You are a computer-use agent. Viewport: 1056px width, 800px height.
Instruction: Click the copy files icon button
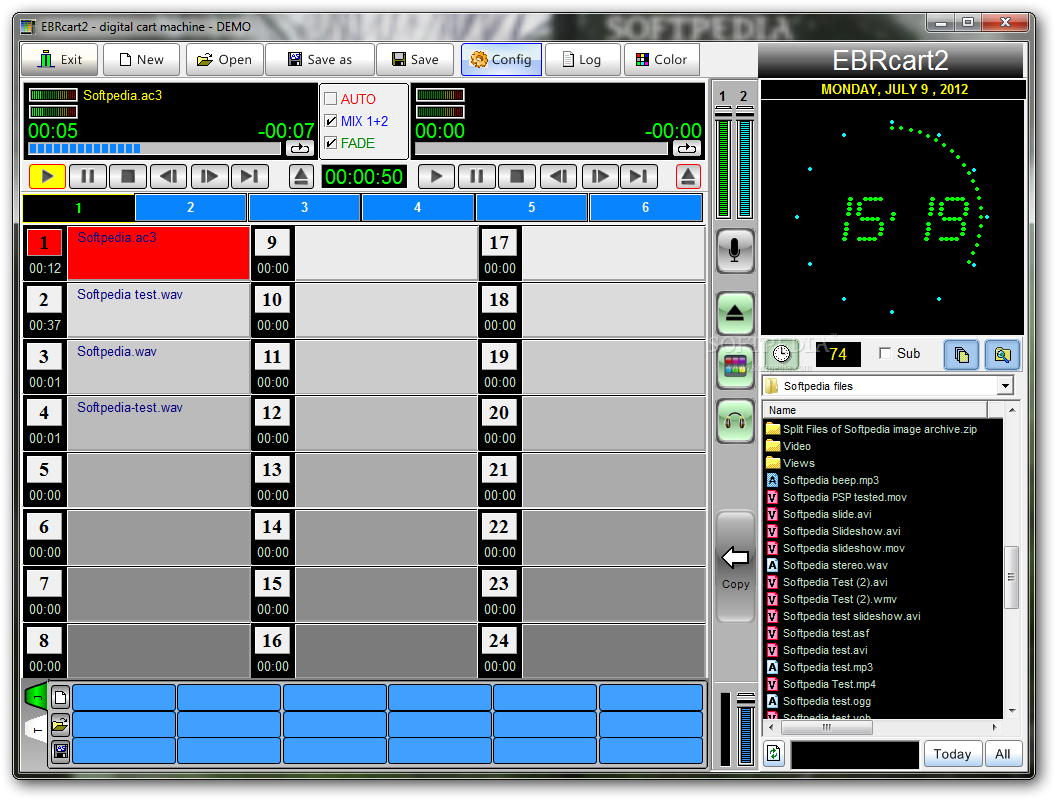click(962, 355)
